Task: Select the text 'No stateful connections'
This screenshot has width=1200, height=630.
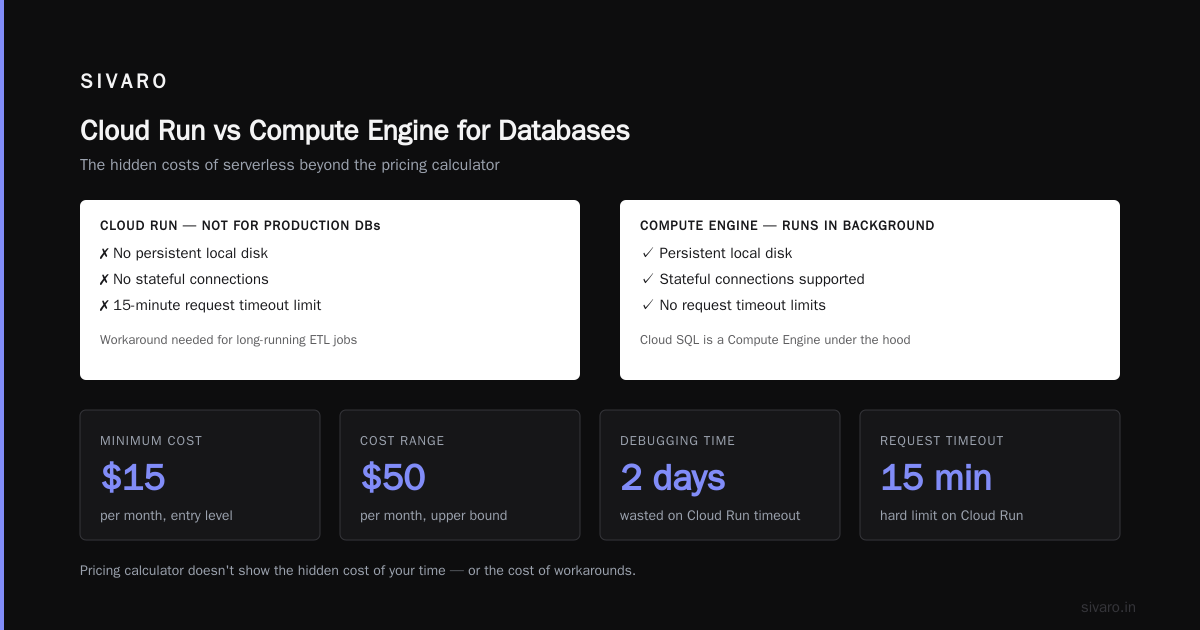Action: pos(191,280)
